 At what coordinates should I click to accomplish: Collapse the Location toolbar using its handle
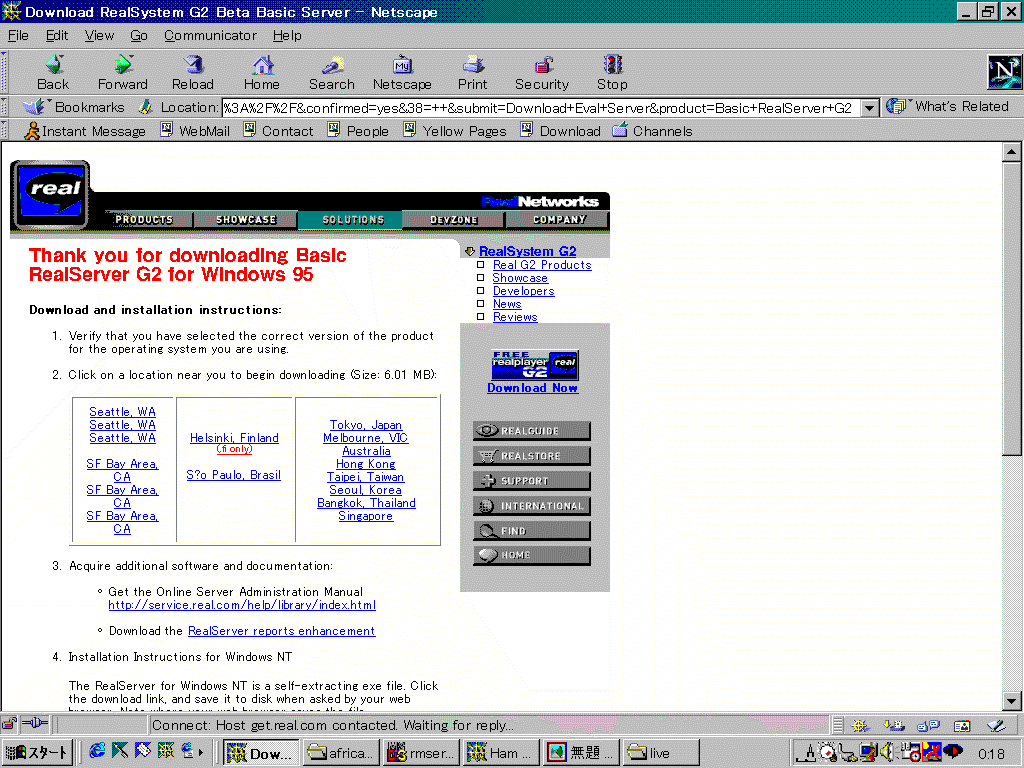tap(4, 106)
